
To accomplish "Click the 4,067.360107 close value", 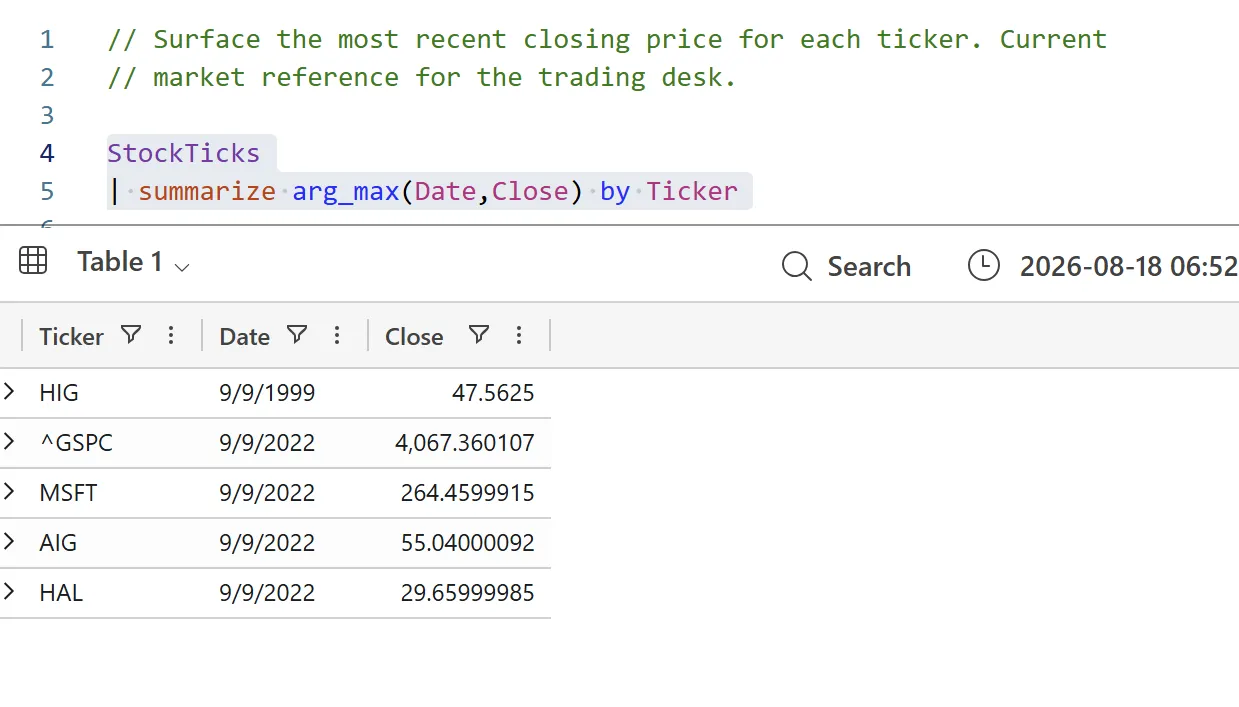I will [x=465, y=443].
